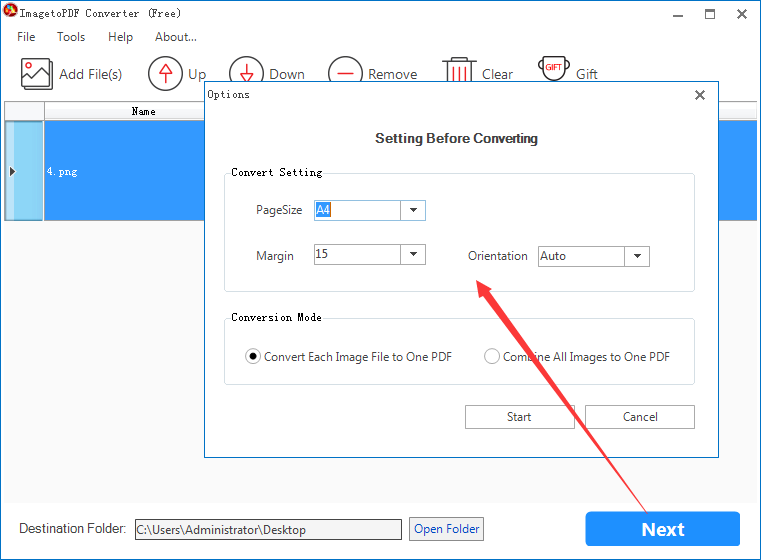Click the Remove toolbar label

393,74
